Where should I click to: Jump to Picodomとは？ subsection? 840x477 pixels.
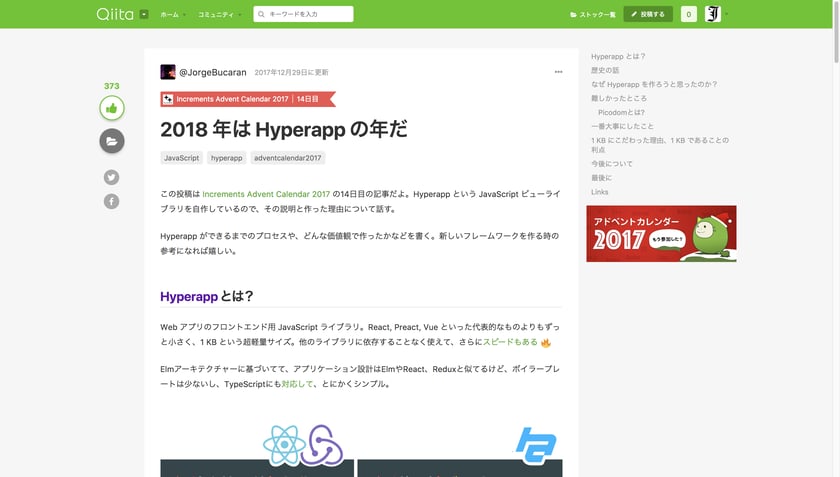(x=621, y=112)
